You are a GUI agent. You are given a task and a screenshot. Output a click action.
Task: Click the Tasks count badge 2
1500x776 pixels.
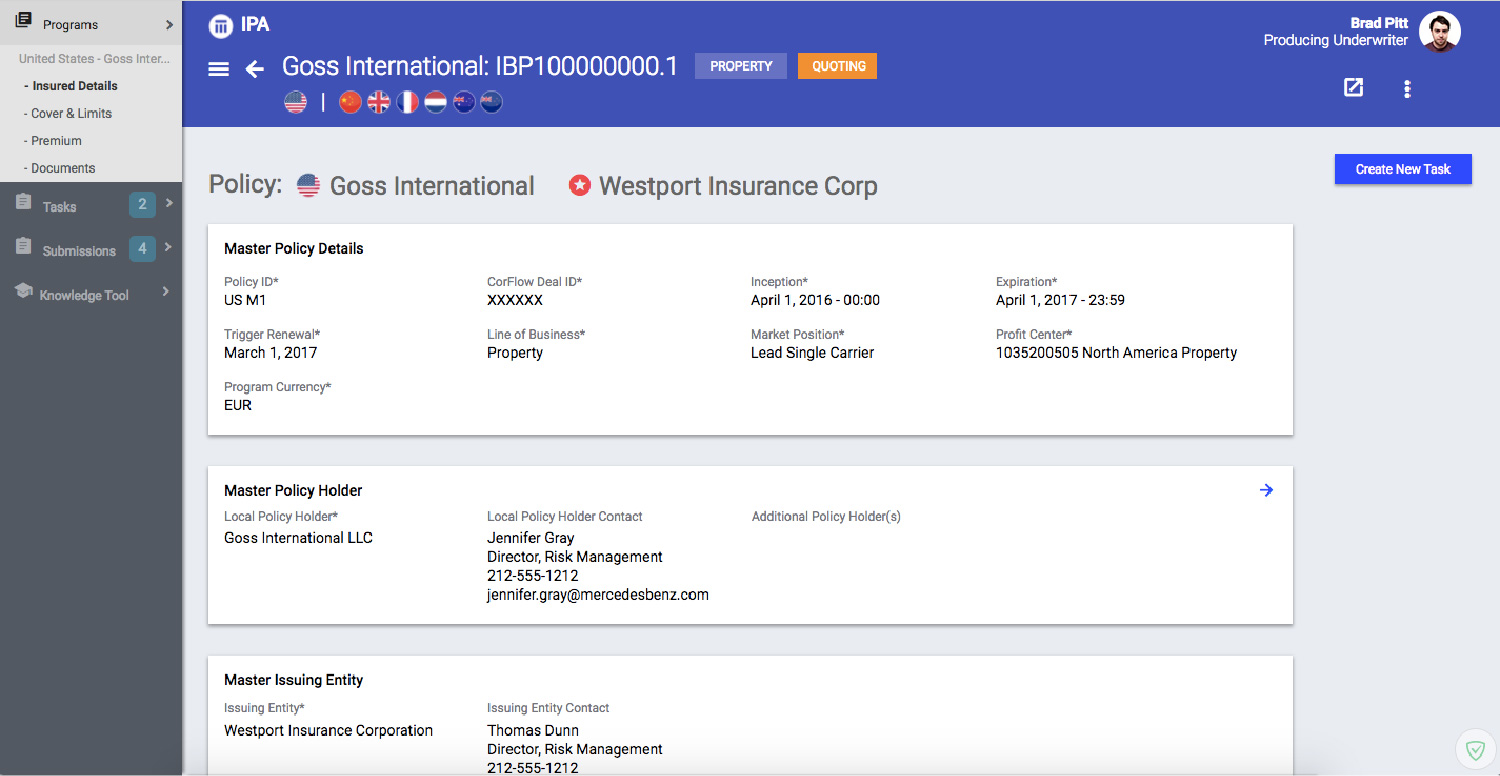pyautogui.click(x=142, y=204)
